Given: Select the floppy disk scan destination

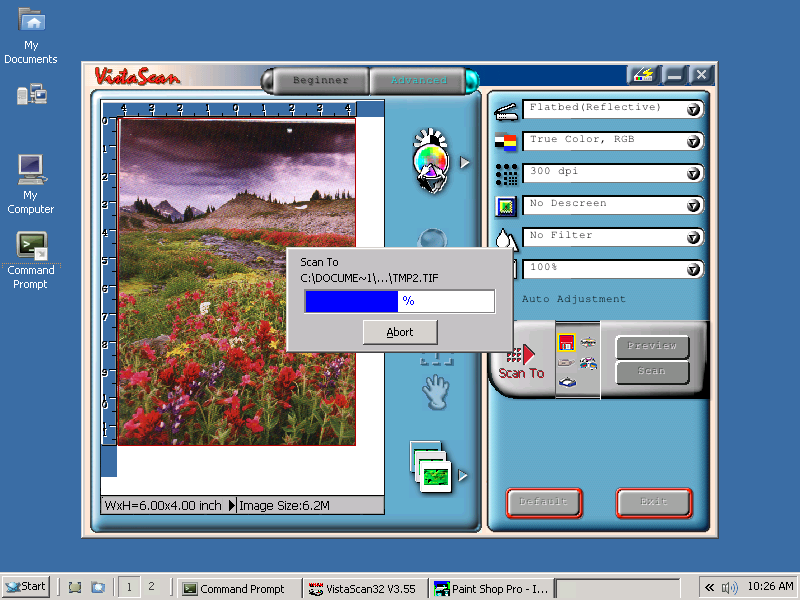Looking at the screenshot, I should coord(566,344).
